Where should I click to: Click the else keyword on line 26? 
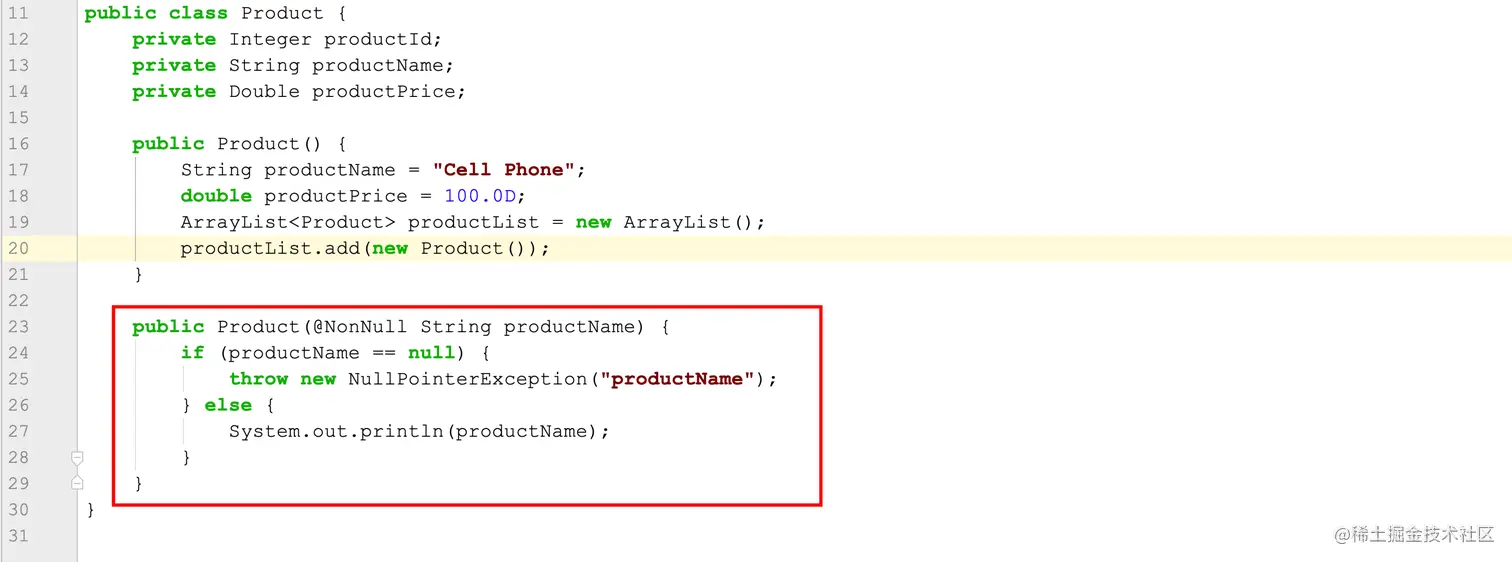pos(228,405)
